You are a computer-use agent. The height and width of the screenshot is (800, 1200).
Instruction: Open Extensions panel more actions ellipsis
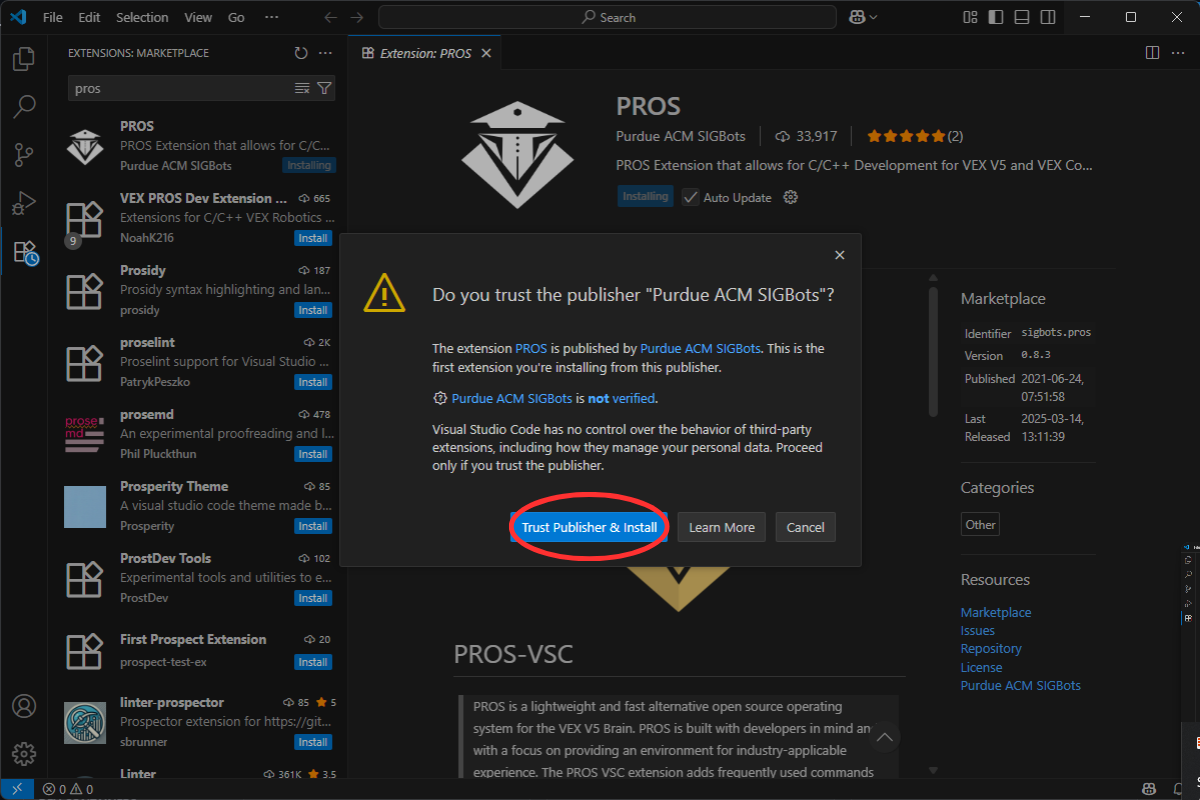pos(325,53)
